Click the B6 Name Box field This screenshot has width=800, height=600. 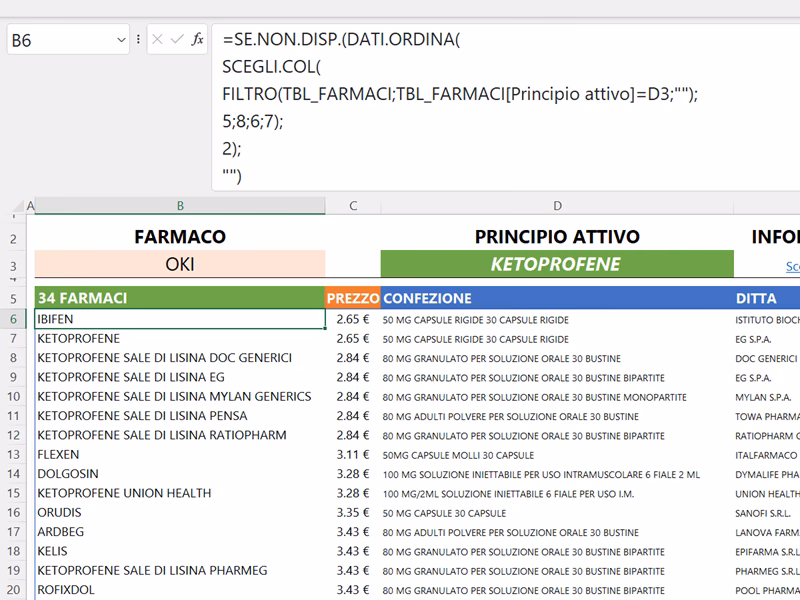point(58,40)
